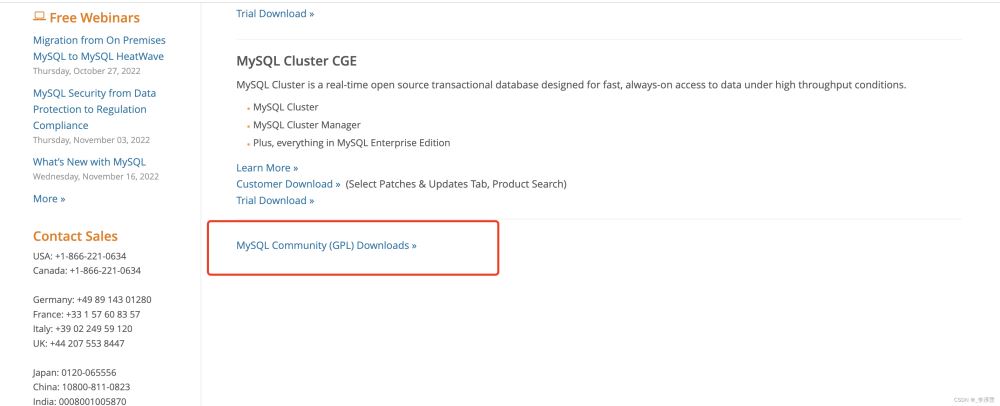
Task: Click the Contact Sales heading
Action: coord(75,237)
